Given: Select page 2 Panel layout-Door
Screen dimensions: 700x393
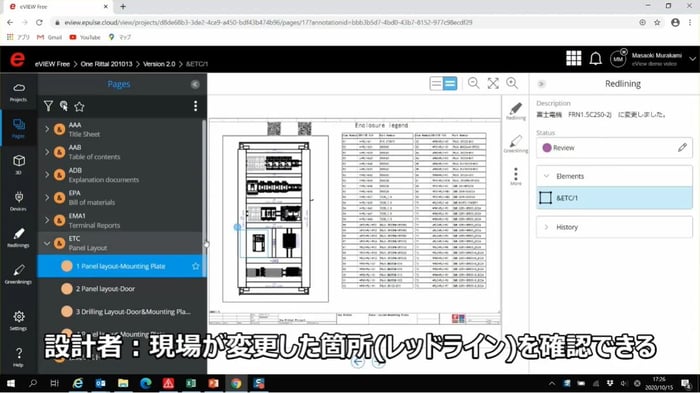Looking at the screenshot, I should pos(121,289).
